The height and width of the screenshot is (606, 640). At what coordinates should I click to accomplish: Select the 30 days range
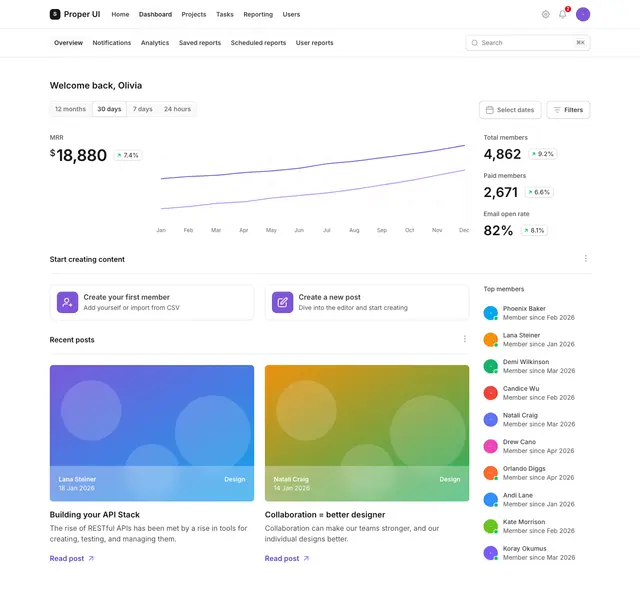[109, 109]
